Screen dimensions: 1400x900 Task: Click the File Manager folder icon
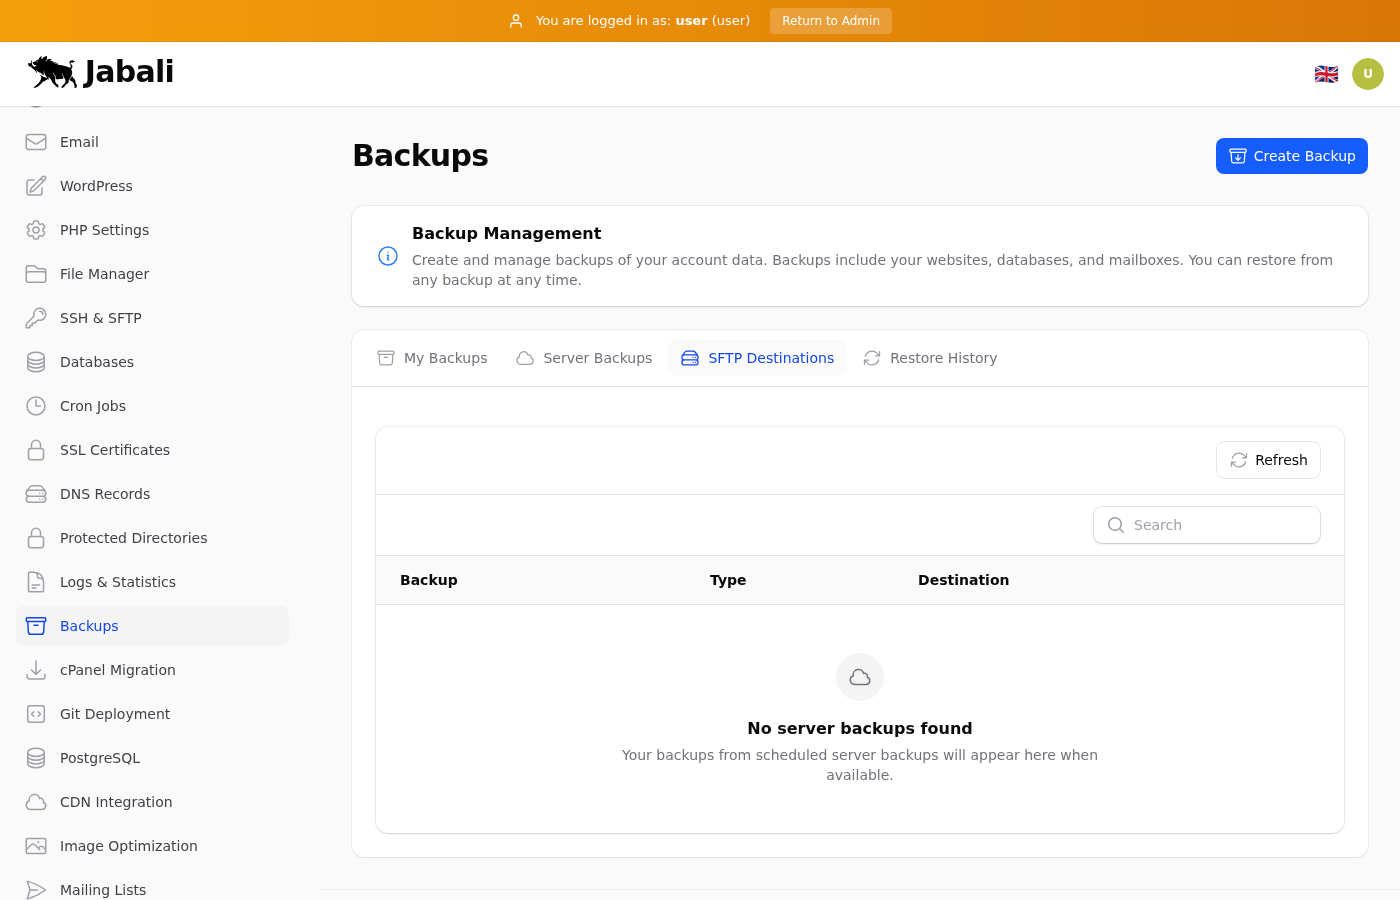click(x=36, y=274)
